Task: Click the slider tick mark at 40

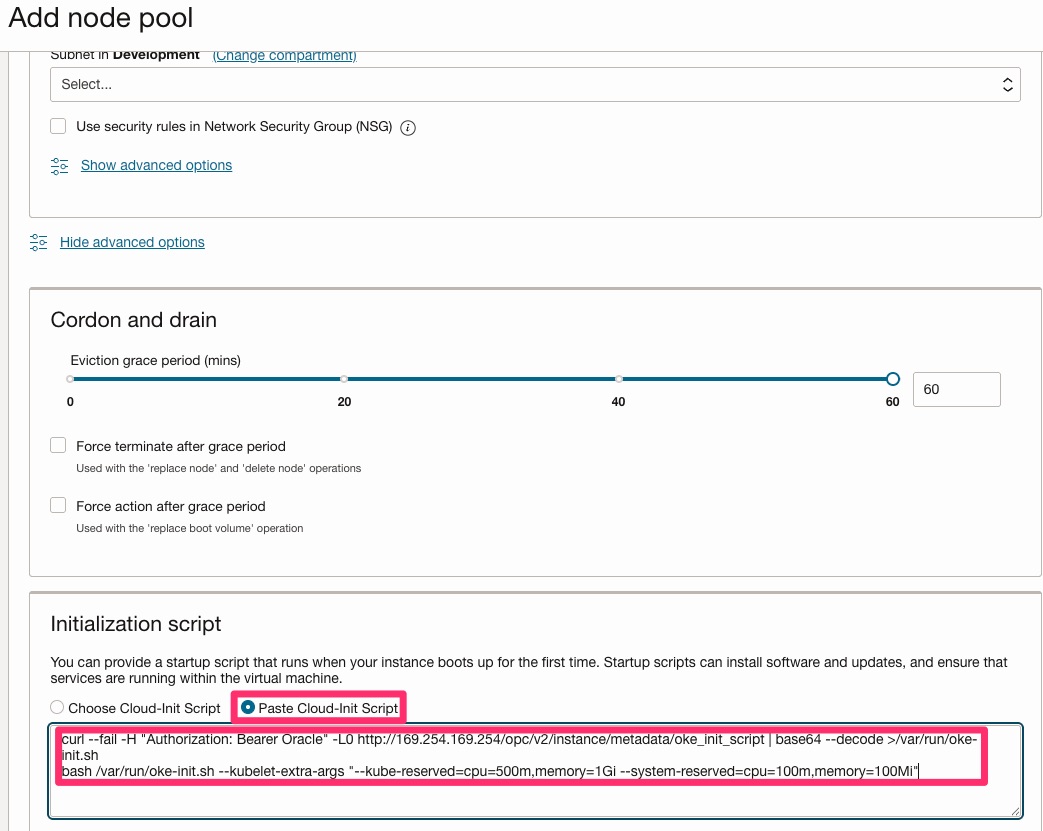Action: pos(618,379)
